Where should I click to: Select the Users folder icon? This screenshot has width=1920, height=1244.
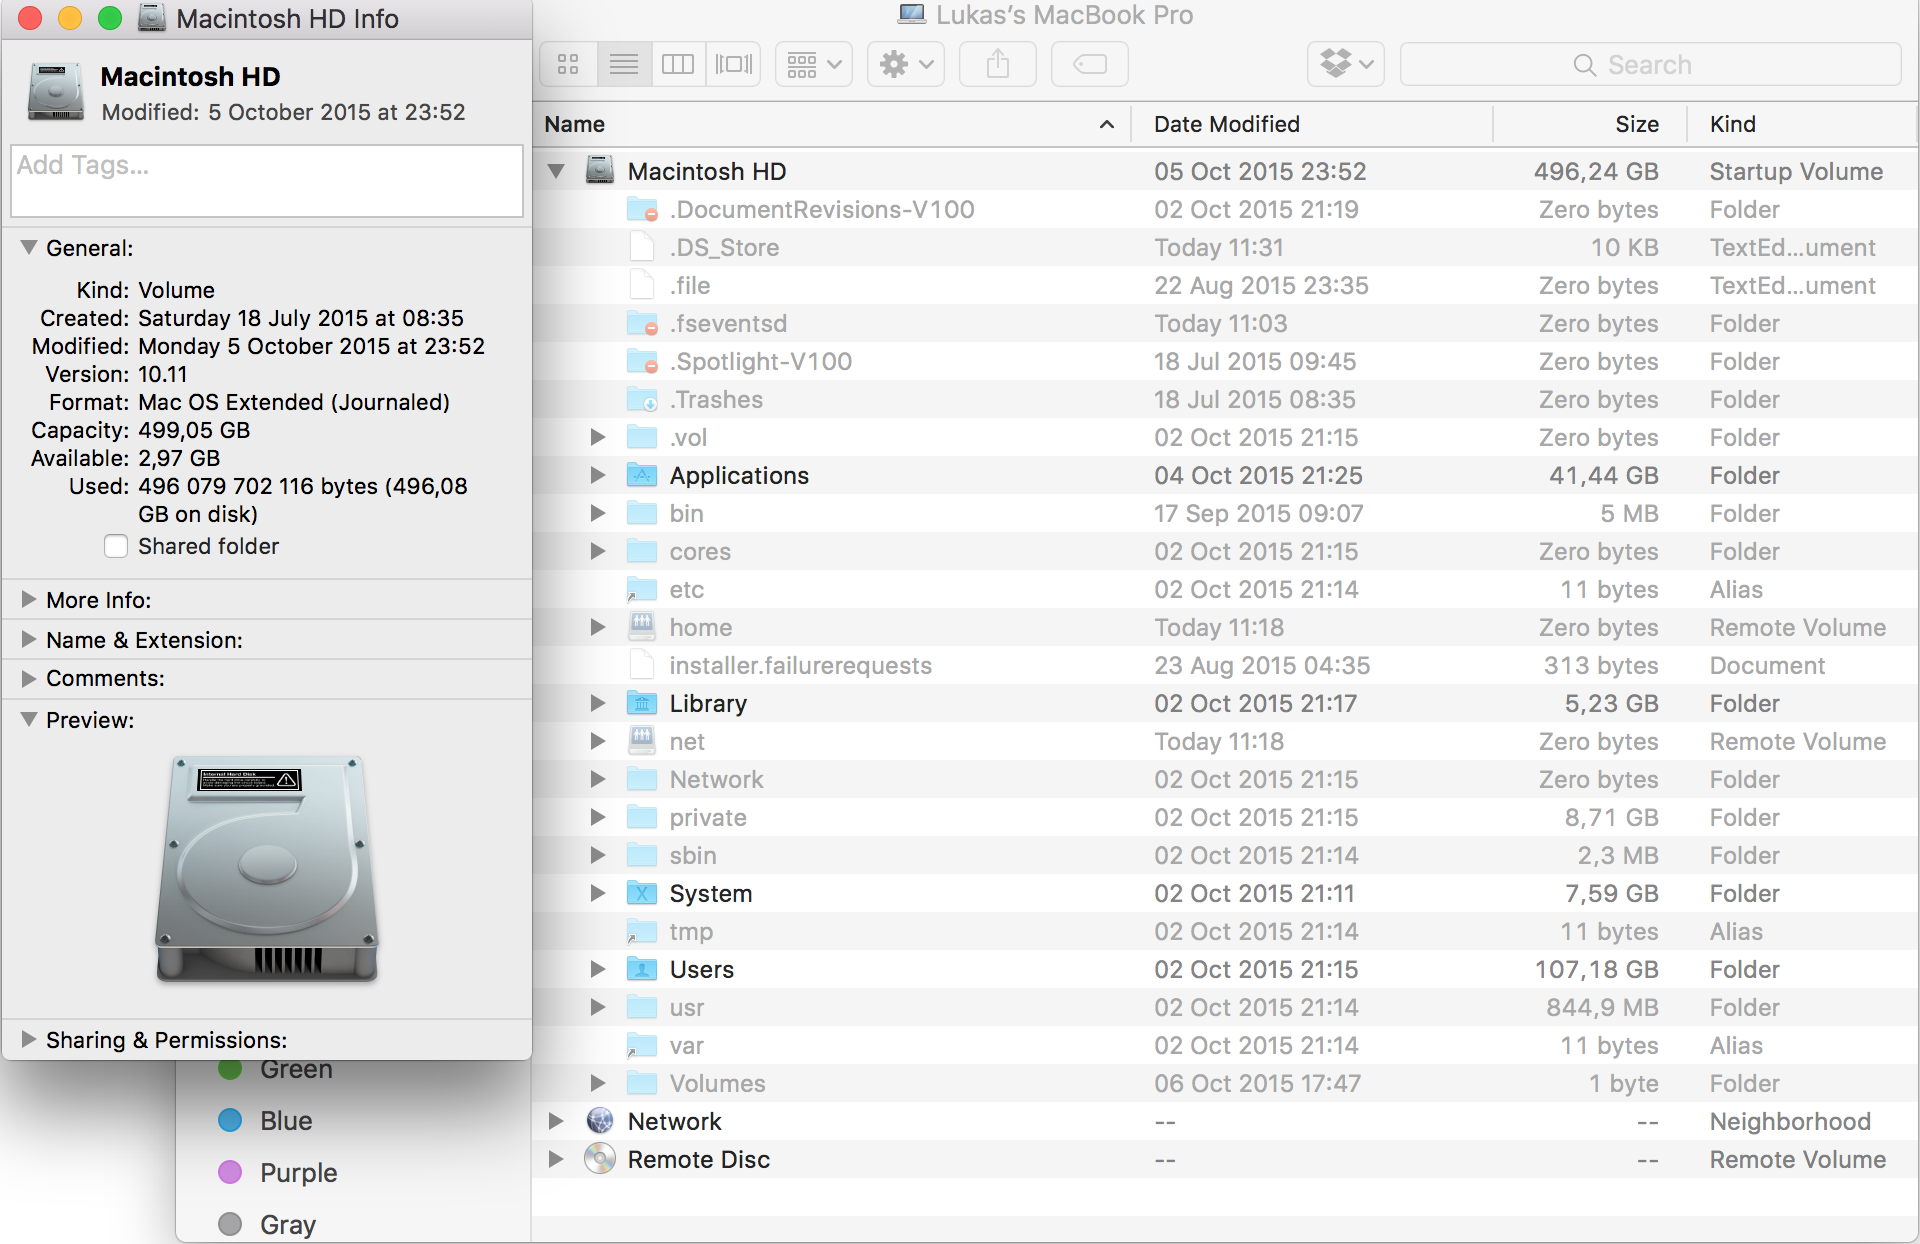click(642, 969)
